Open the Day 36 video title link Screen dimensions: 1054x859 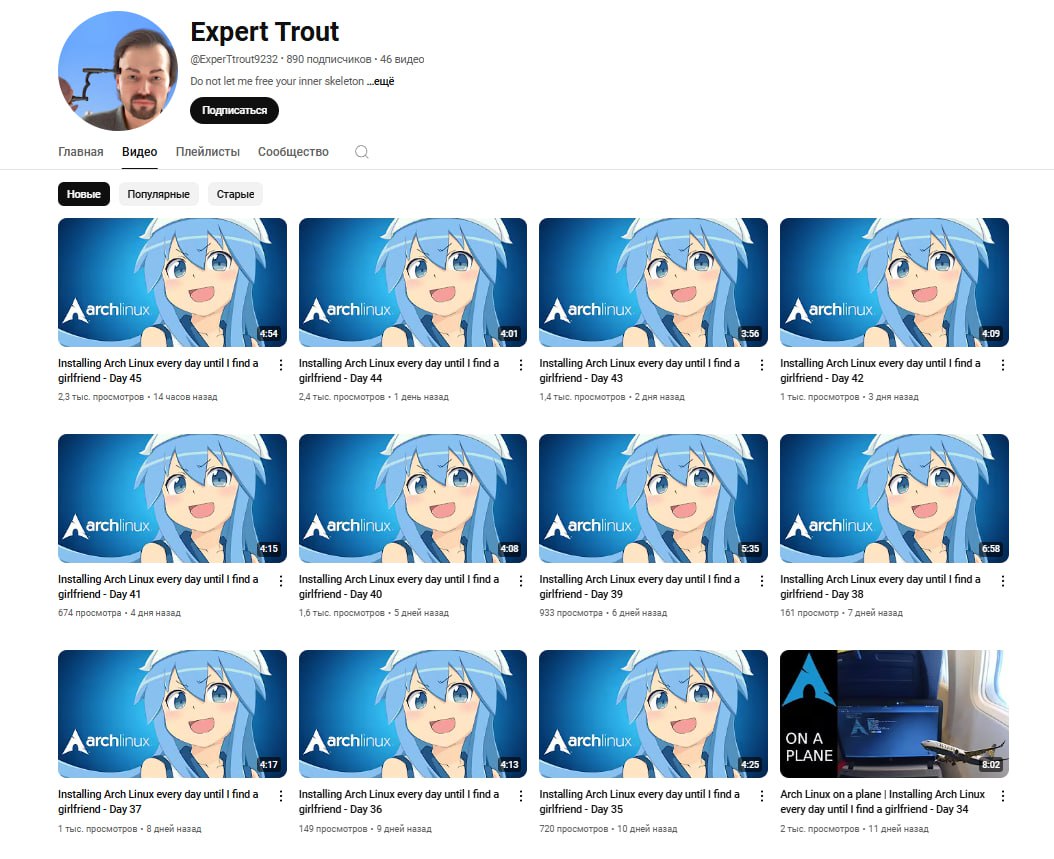(398, 801)
